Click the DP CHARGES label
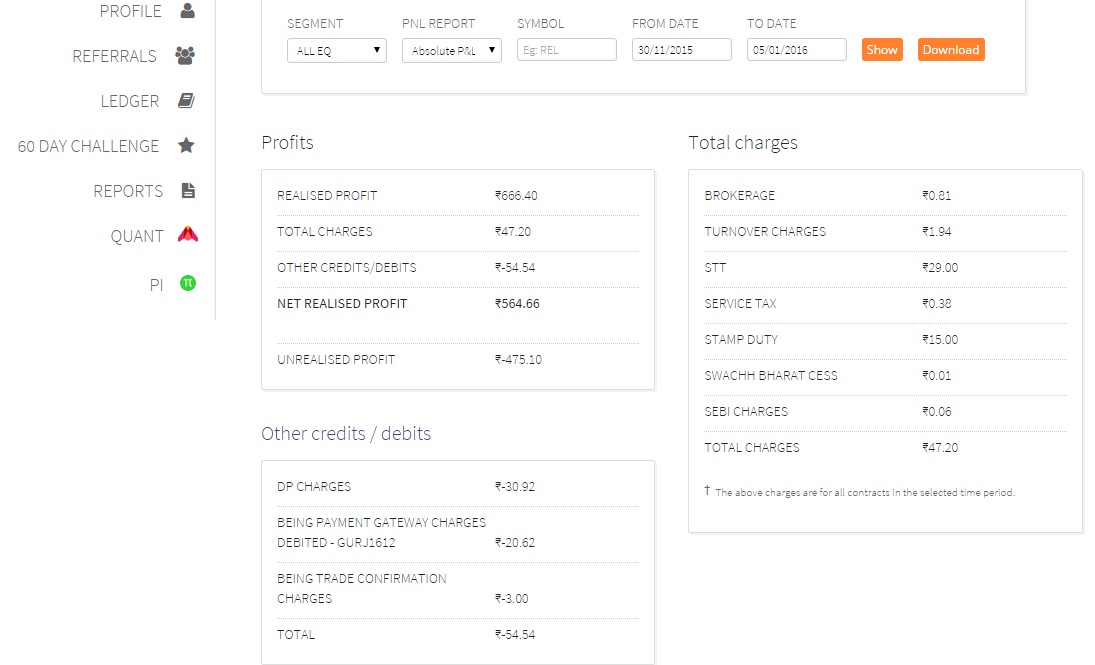 (314, 487)
